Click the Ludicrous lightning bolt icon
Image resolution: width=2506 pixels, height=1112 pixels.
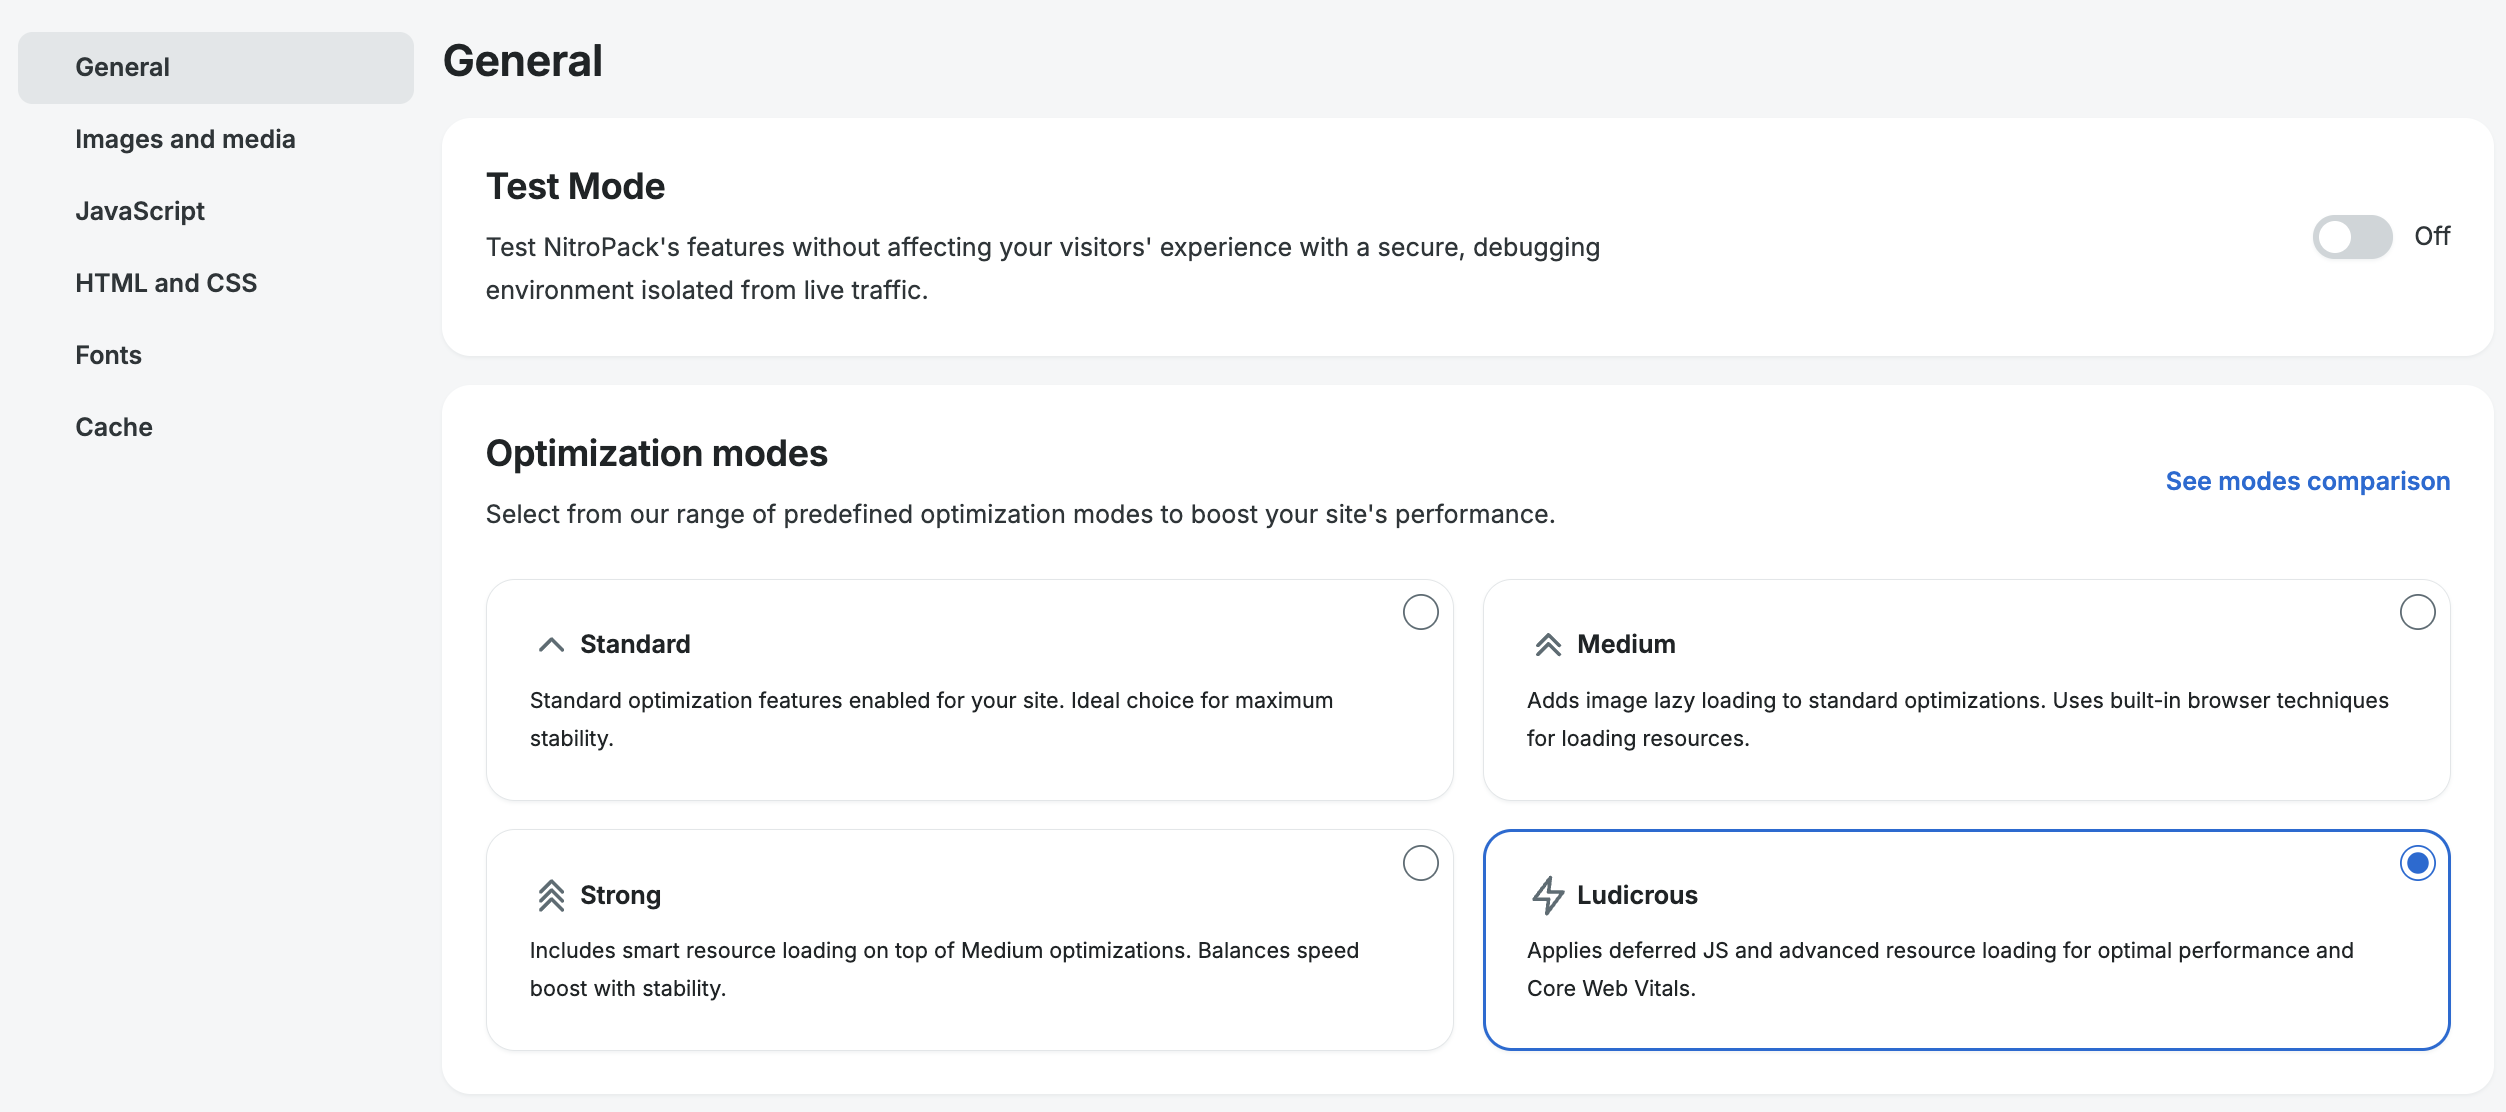click(x=1548, y=895)
